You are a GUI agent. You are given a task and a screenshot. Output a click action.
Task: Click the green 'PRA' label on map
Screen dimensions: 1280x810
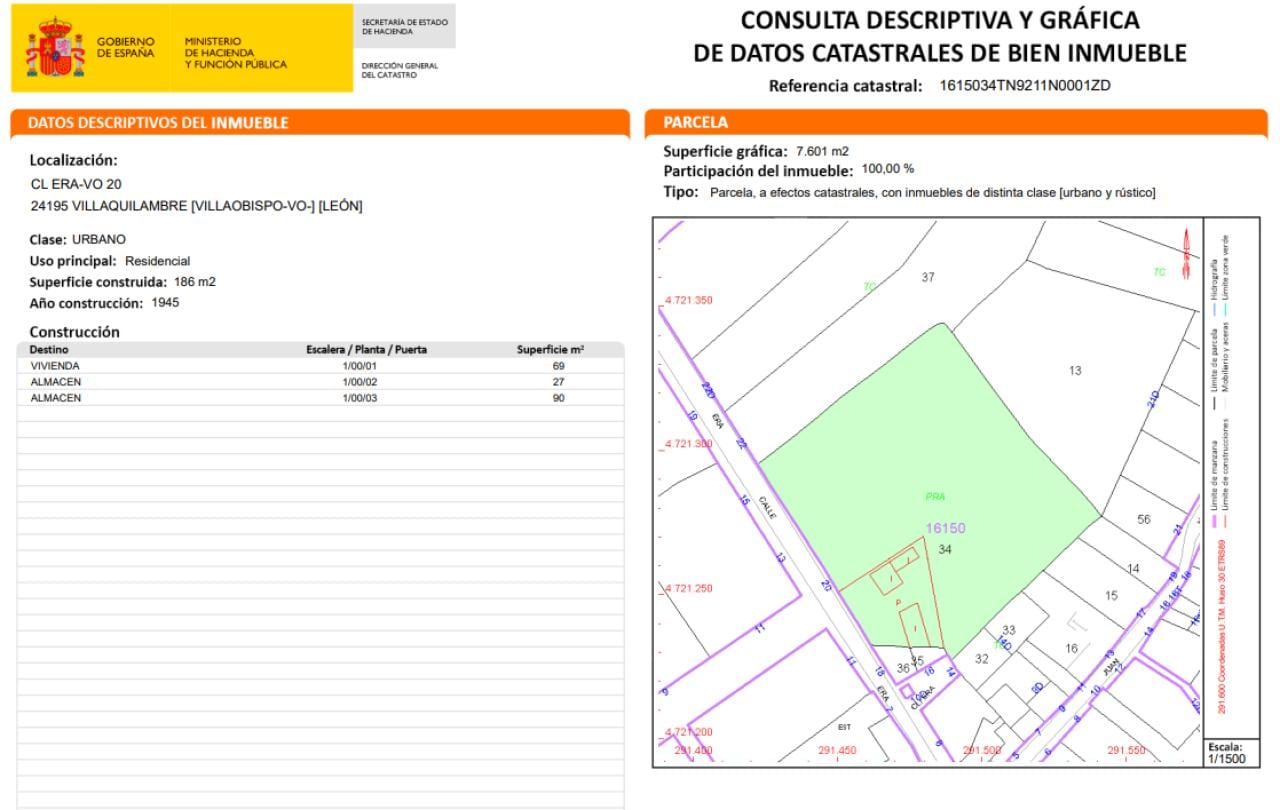click(936, 496)
